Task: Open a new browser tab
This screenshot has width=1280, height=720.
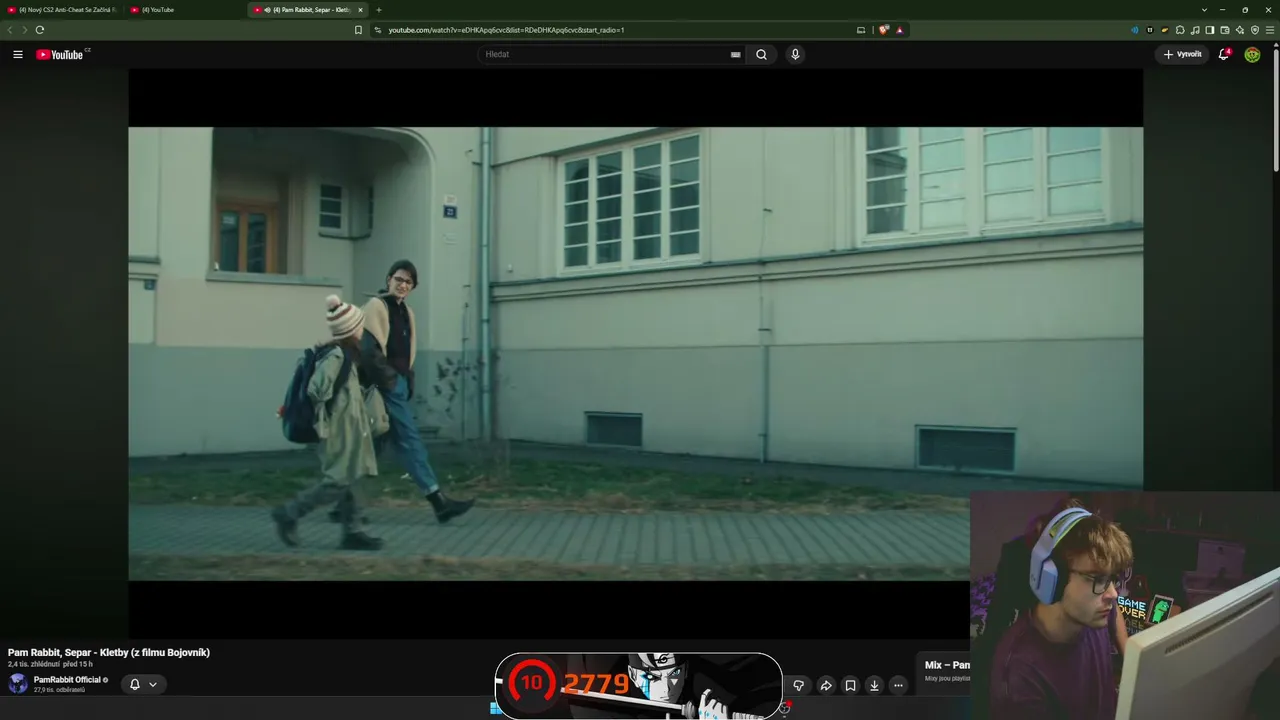Action: coord(379,10)
